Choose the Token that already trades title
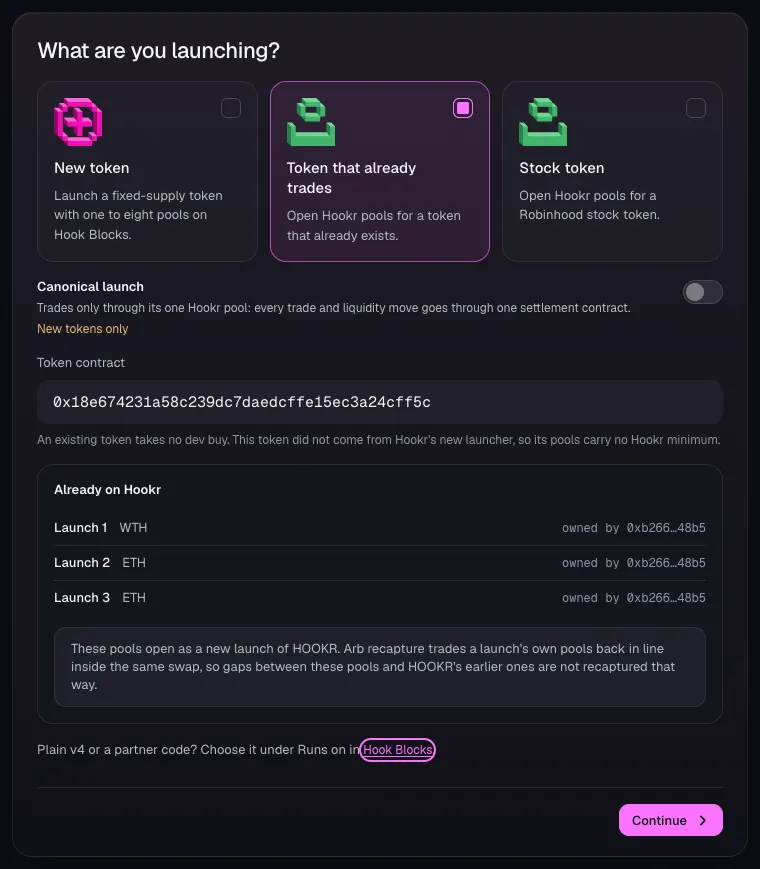The width and height of the screenshot is (760, 869). (x=351, y=178)
